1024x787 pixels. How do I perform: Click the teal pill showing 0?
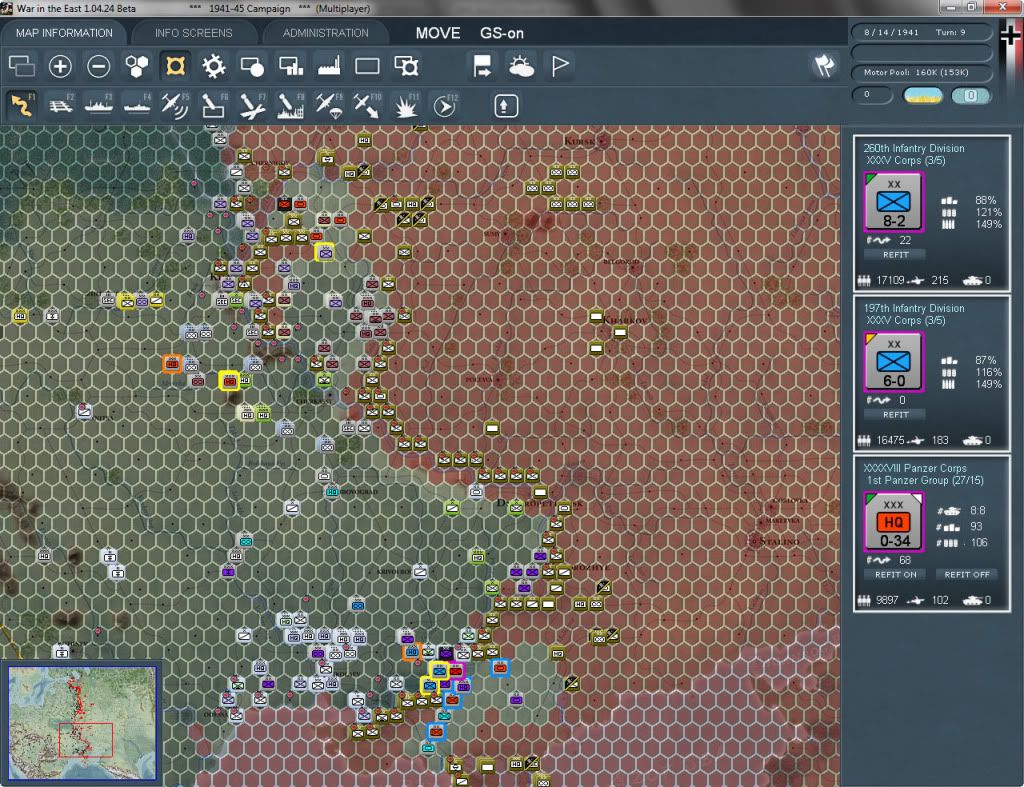pyautogui.click(x=970, y=95)
